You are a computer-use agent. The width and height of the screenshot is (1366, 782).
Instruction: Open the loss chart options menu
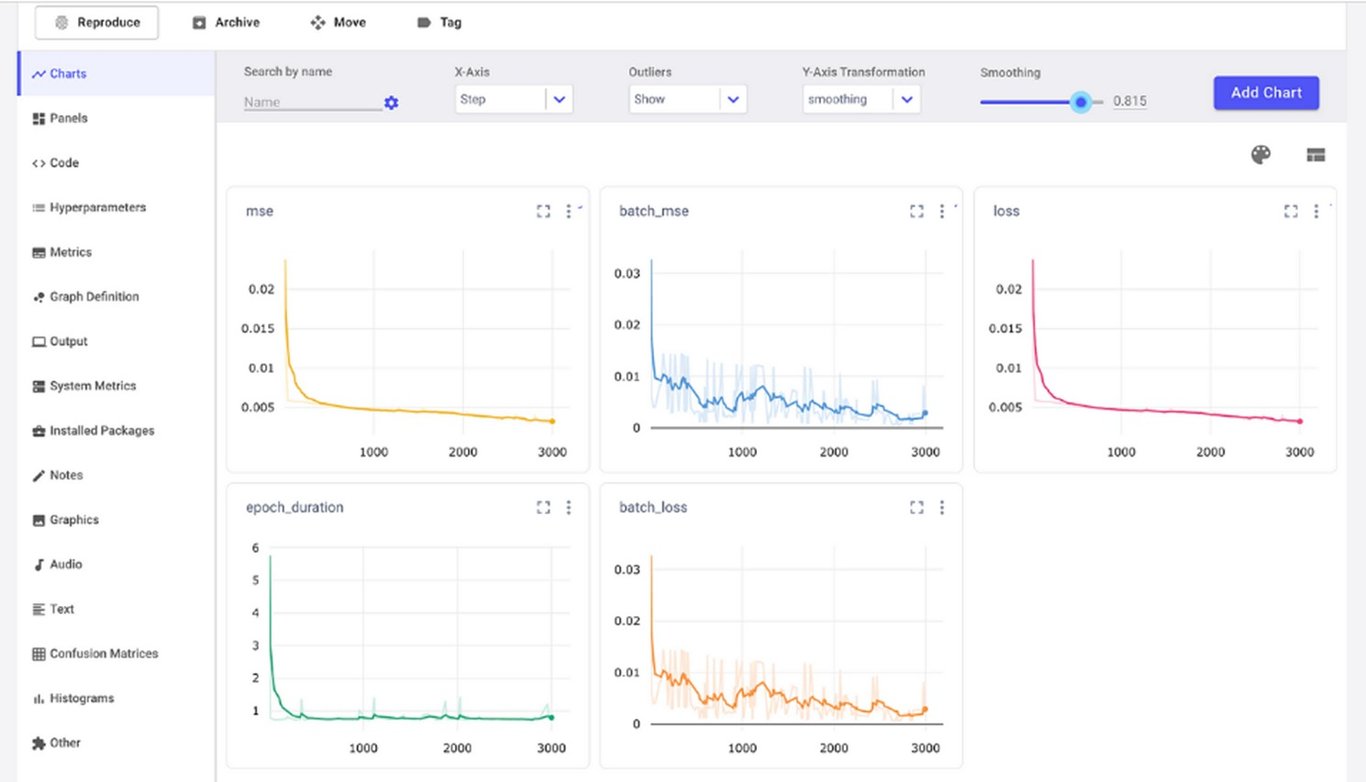pyautogui.click(x=1316, y=211)
